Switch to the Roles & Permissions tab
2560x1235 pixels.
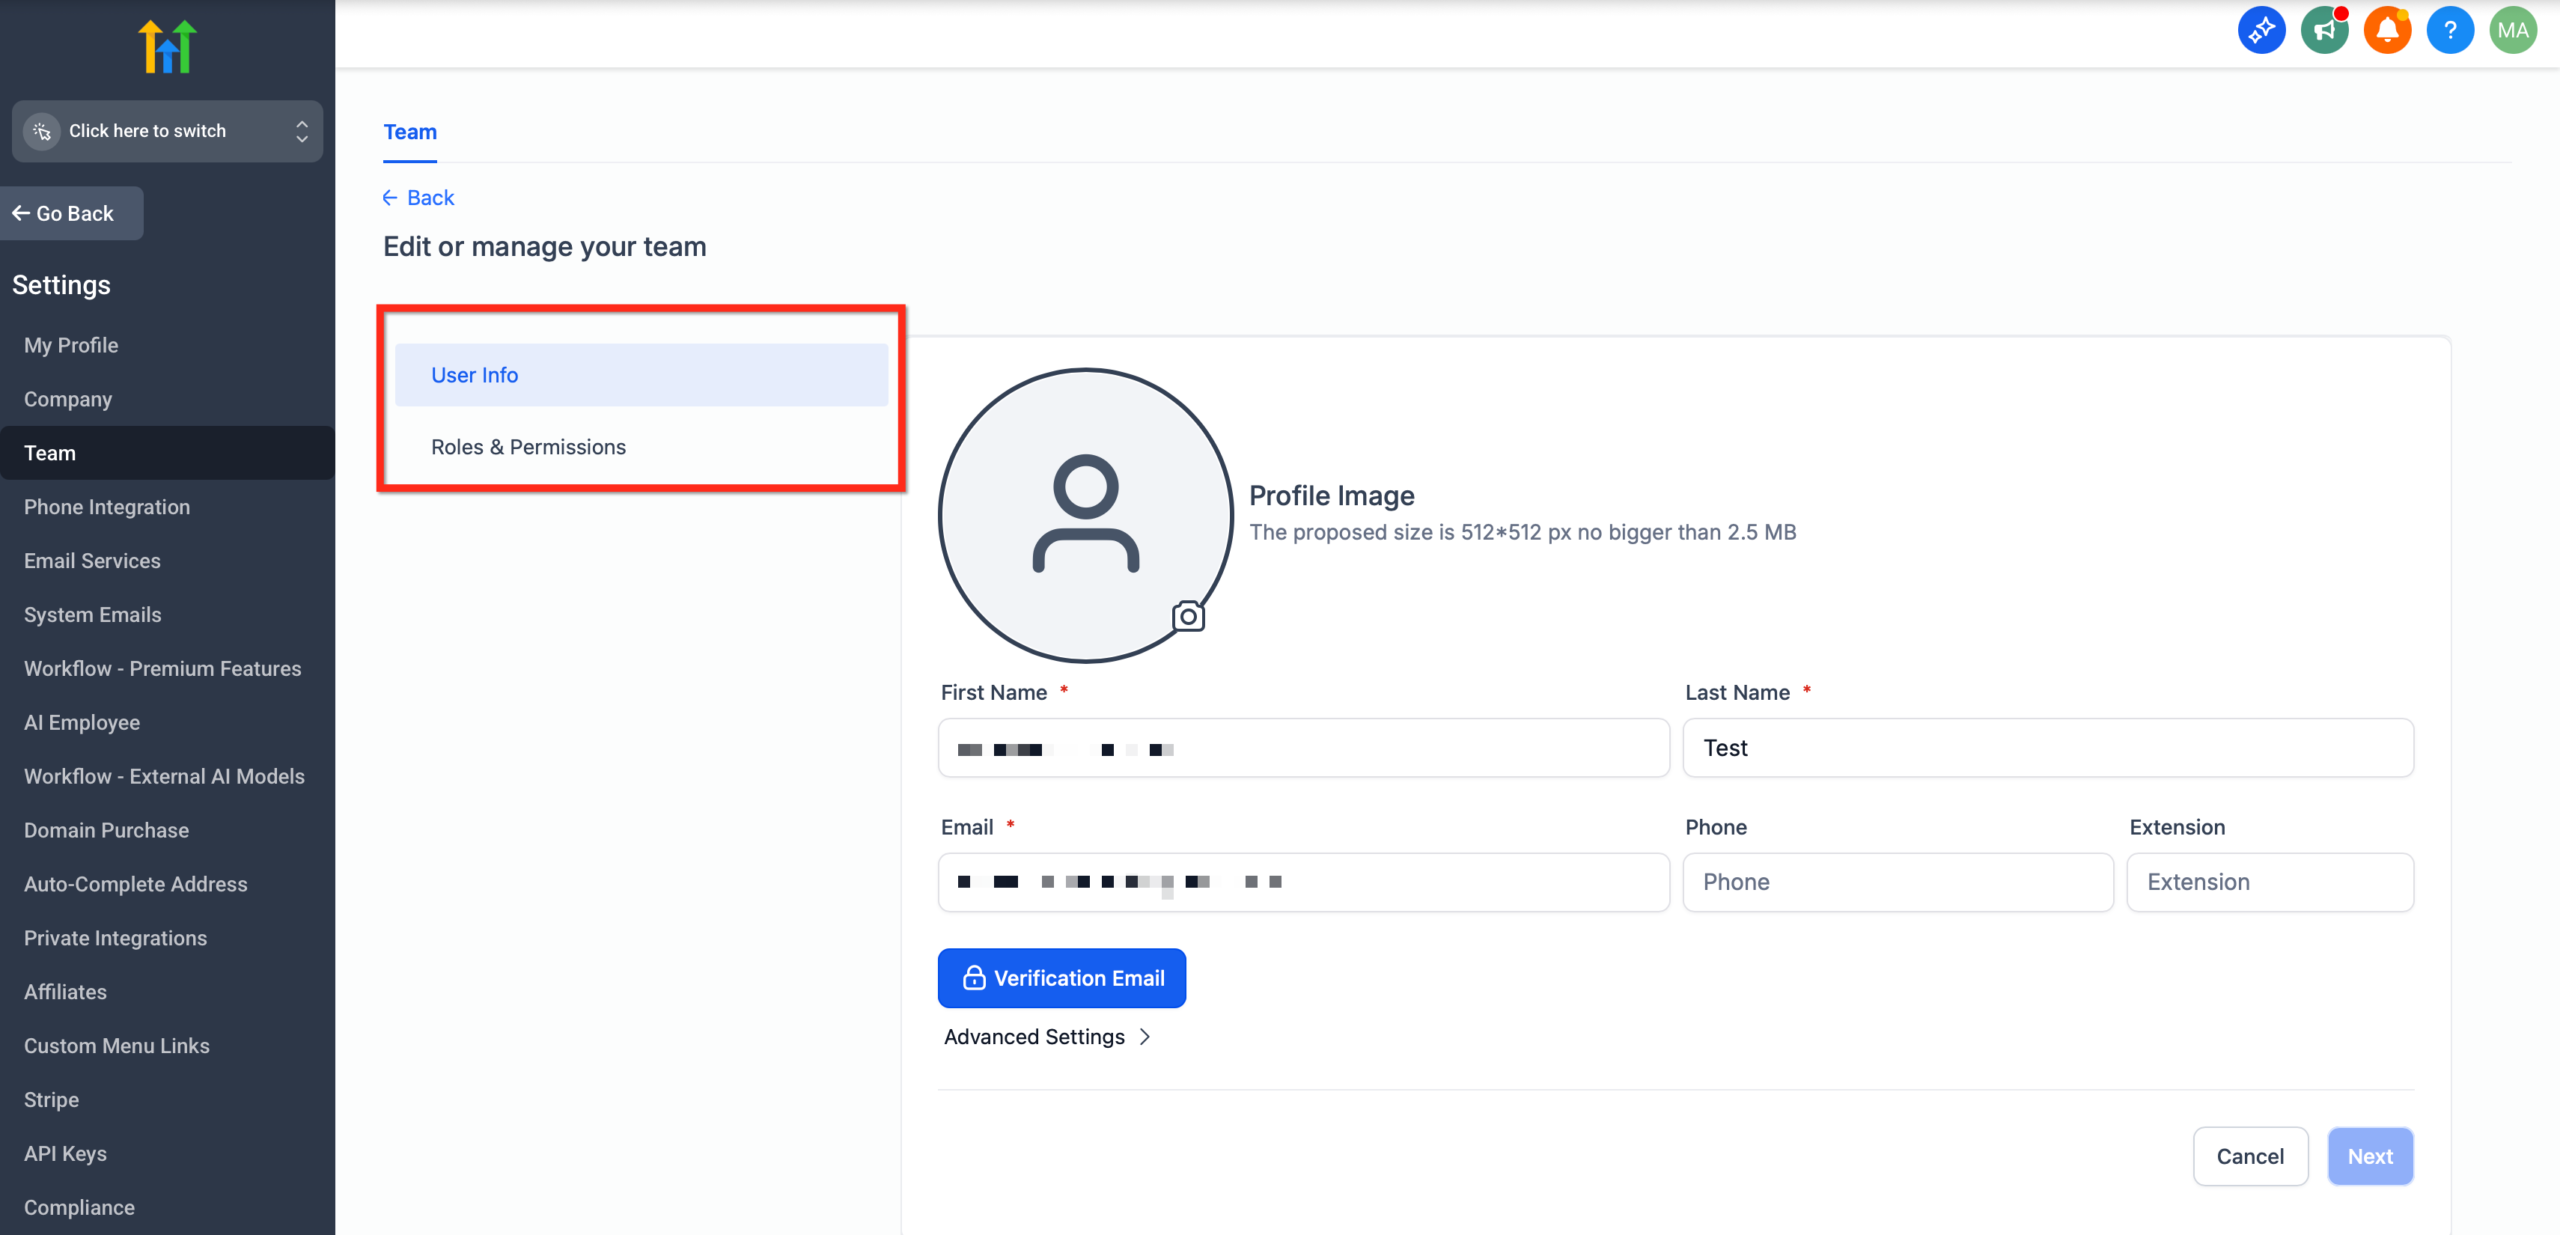click(x=528, y=447)
